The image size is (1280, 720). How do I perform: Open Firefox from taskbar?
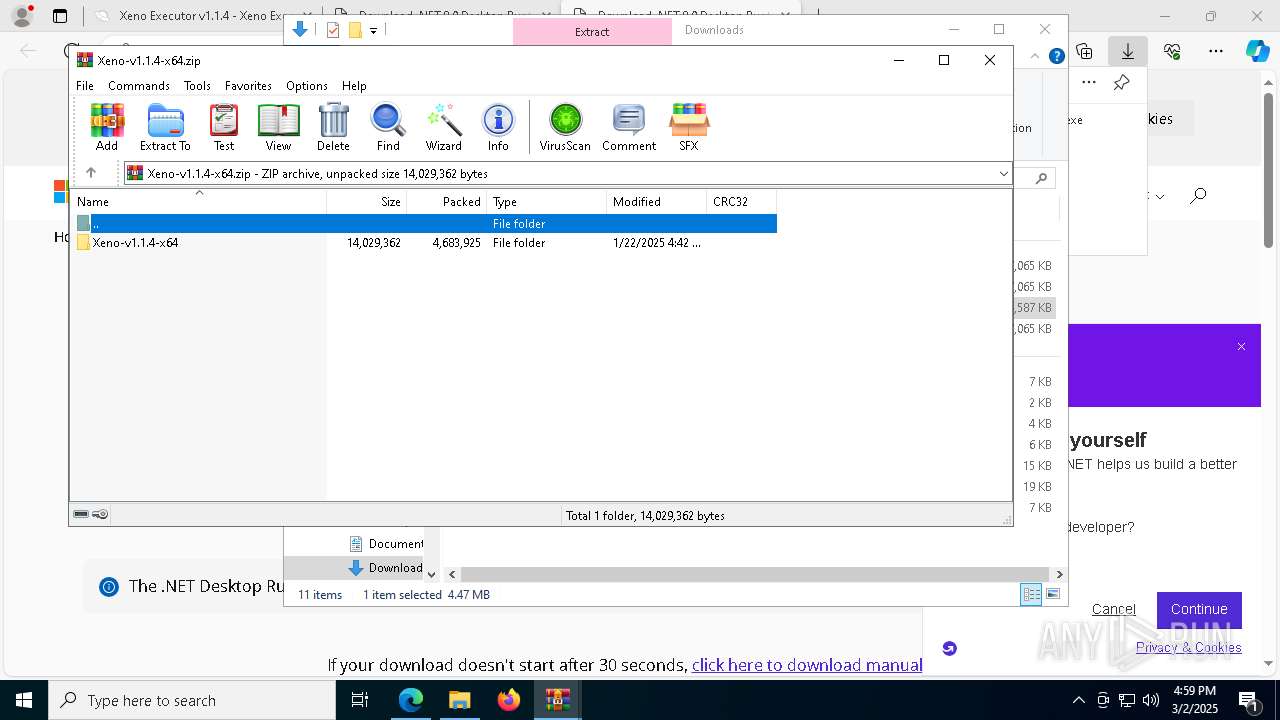pos(509,700)
